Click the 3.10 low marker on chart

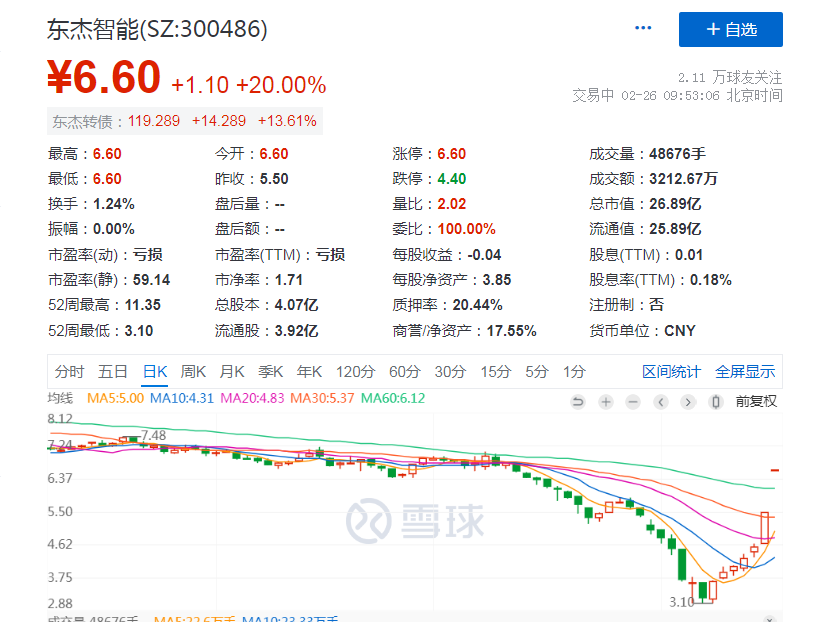click(x=682, y=602)
